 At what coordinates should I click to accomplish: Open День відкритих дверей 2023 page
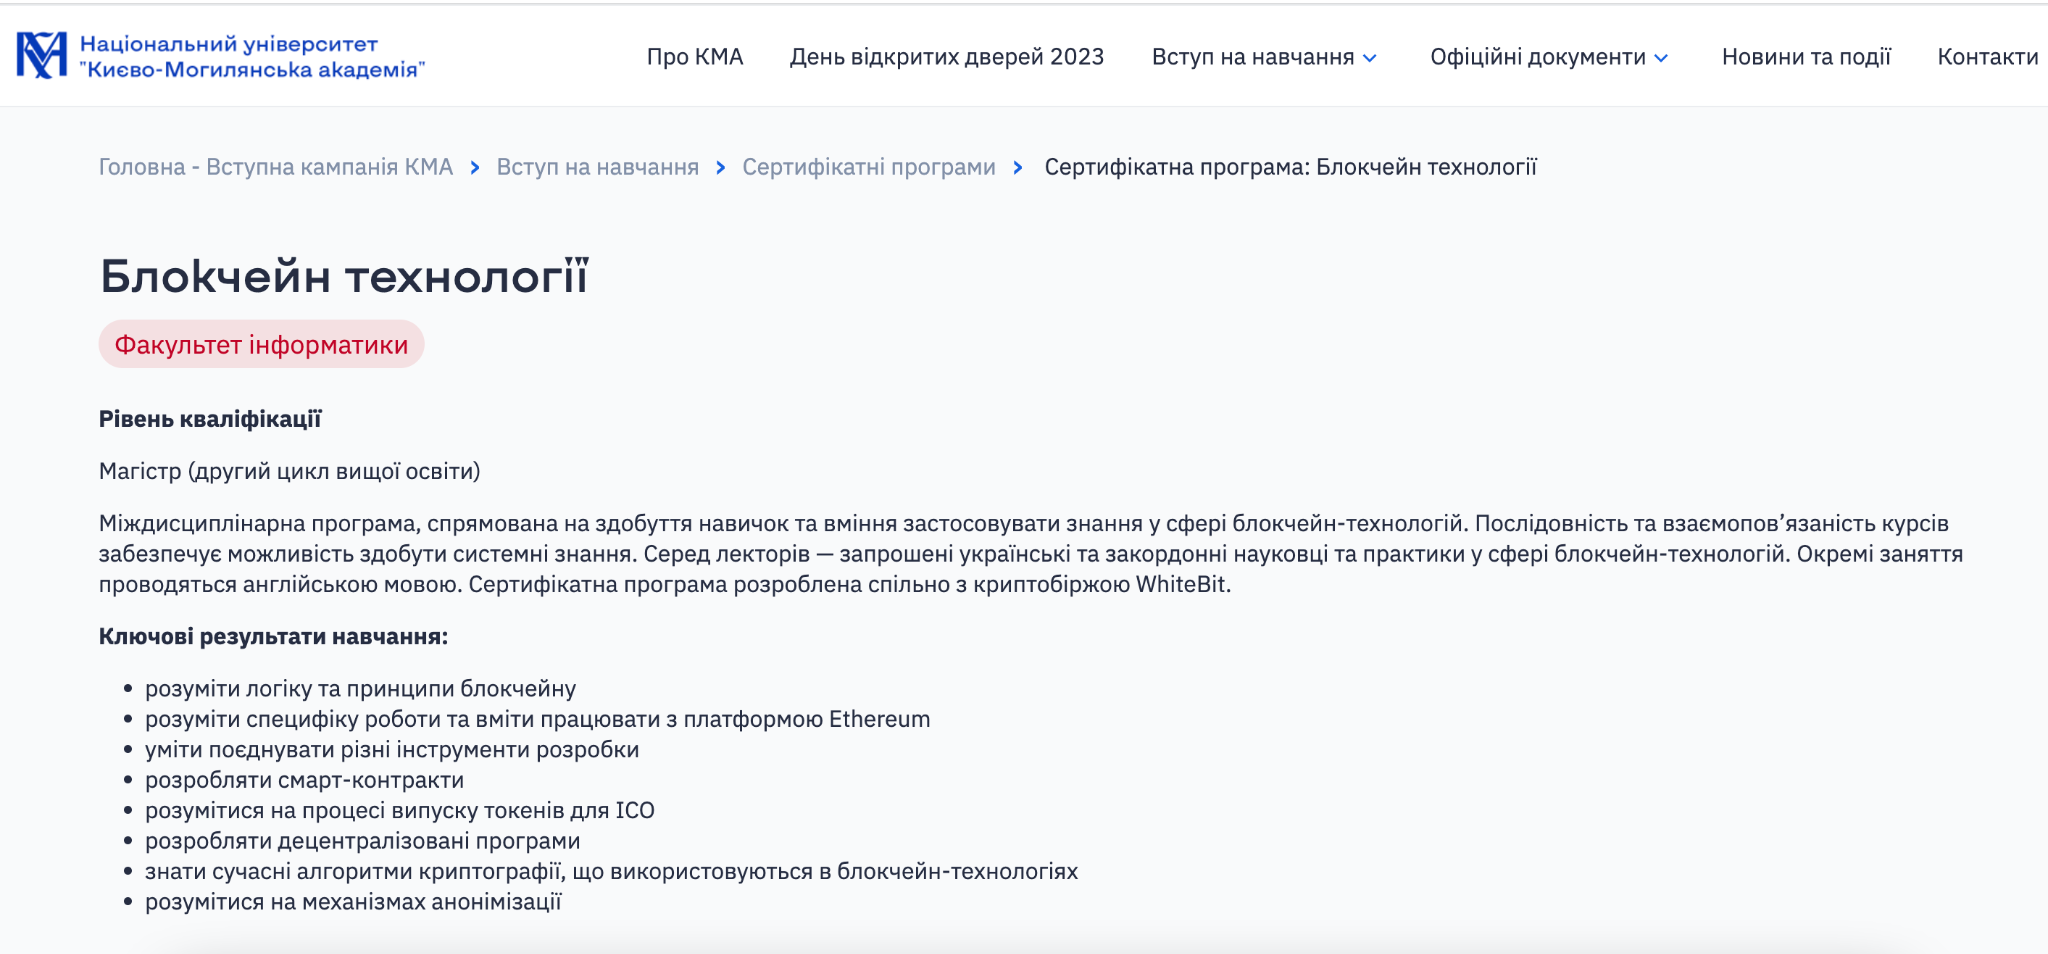pos(946,58)
